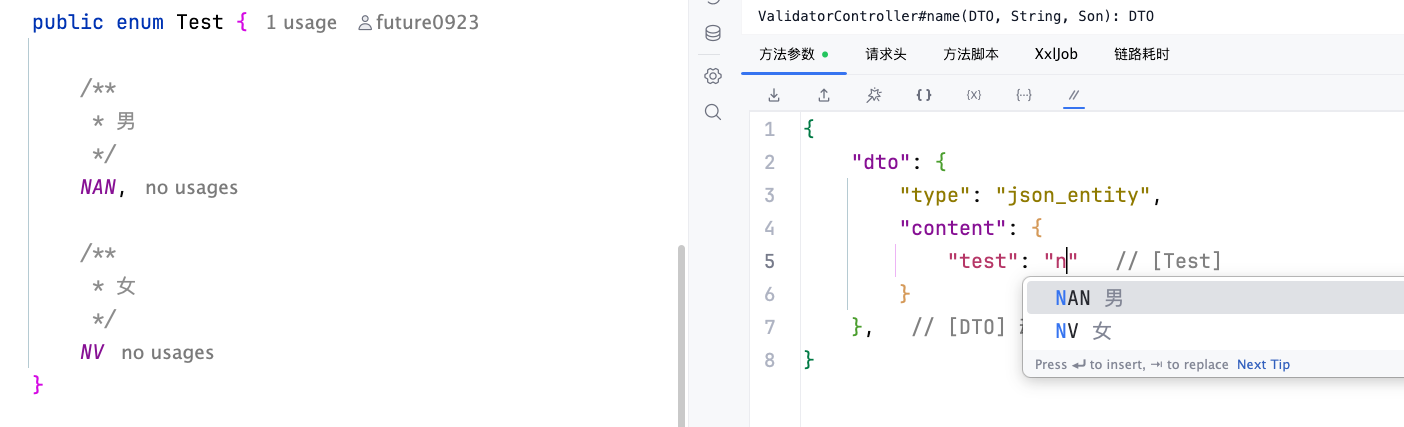Click the "type" key in JSON editor
This screenshot has height=427, width=1404.
tap(937, 195)
